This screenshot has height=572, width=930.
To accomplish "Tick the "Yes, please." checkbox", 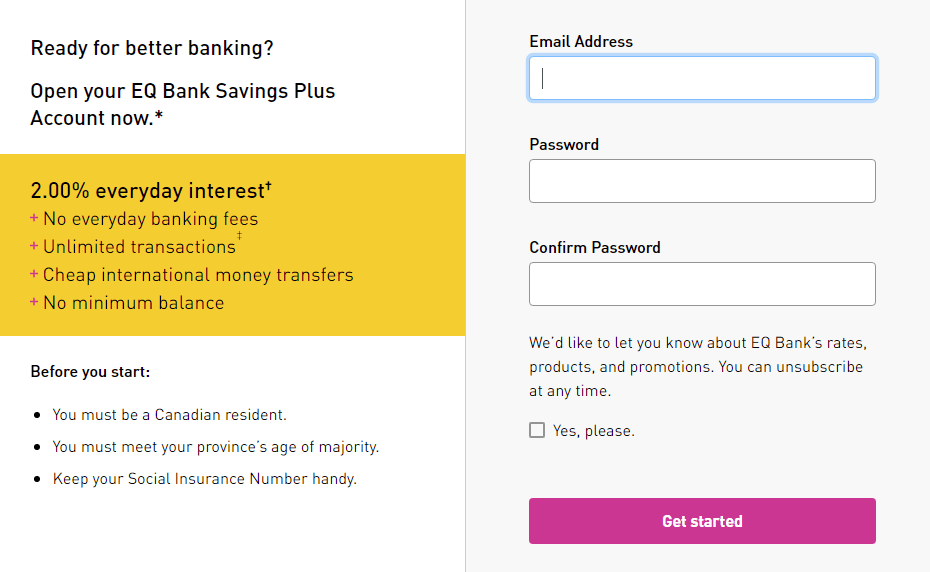I will 537,430.
